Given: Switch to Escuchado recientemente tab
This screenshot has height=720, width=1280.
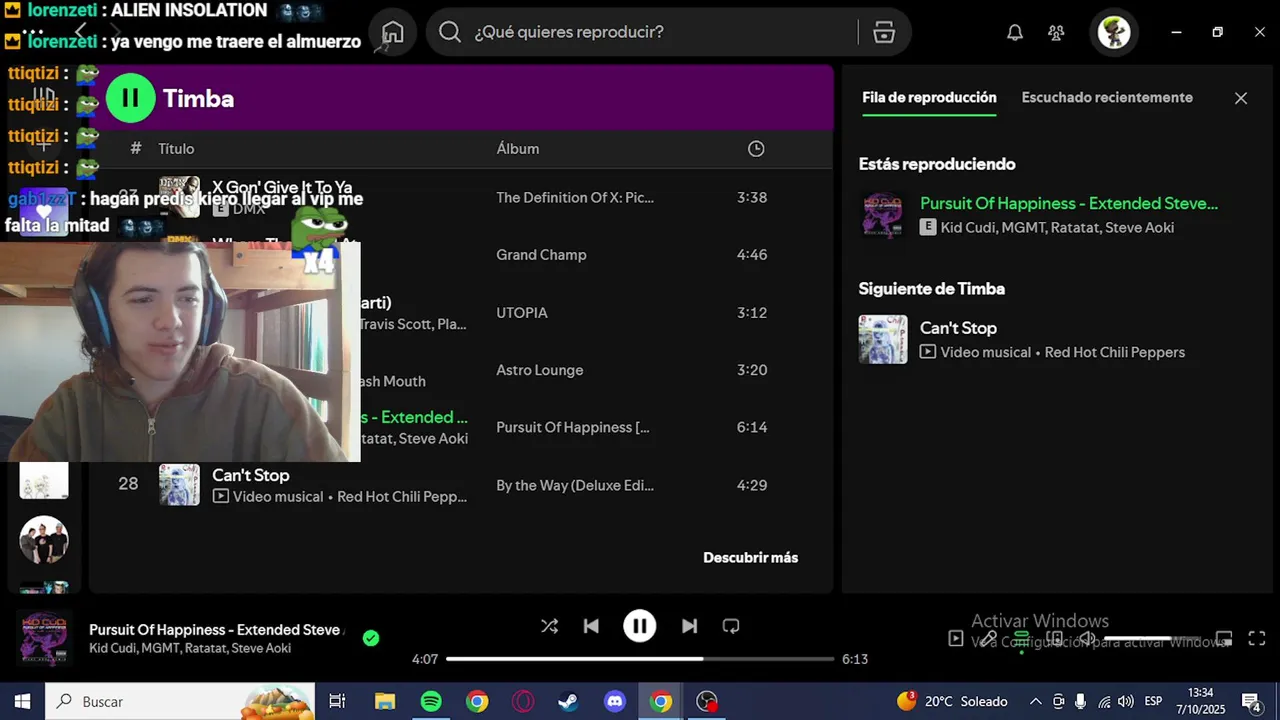Looking at the screenshot, I should [x=1107, y=98].
